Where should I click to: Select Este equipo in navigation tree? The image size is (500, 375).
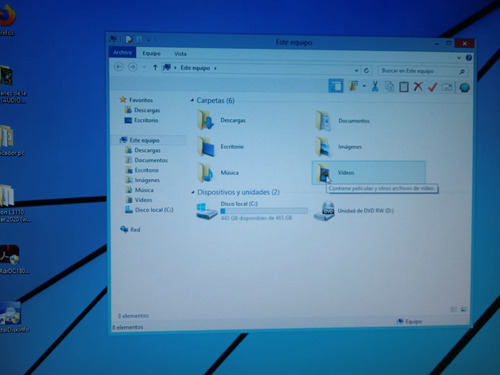[x=140, y=140]
